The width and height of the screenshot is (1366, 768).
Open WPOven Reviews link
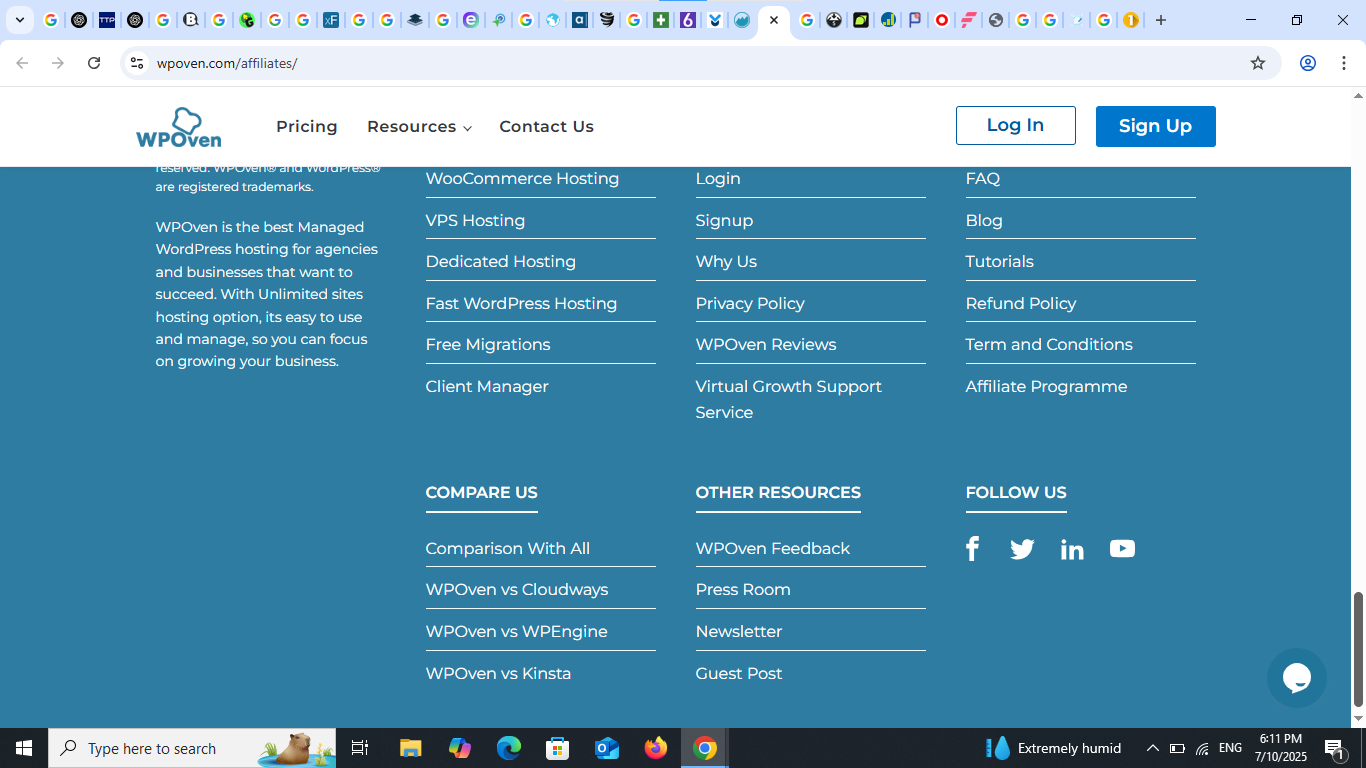[766, 345]
